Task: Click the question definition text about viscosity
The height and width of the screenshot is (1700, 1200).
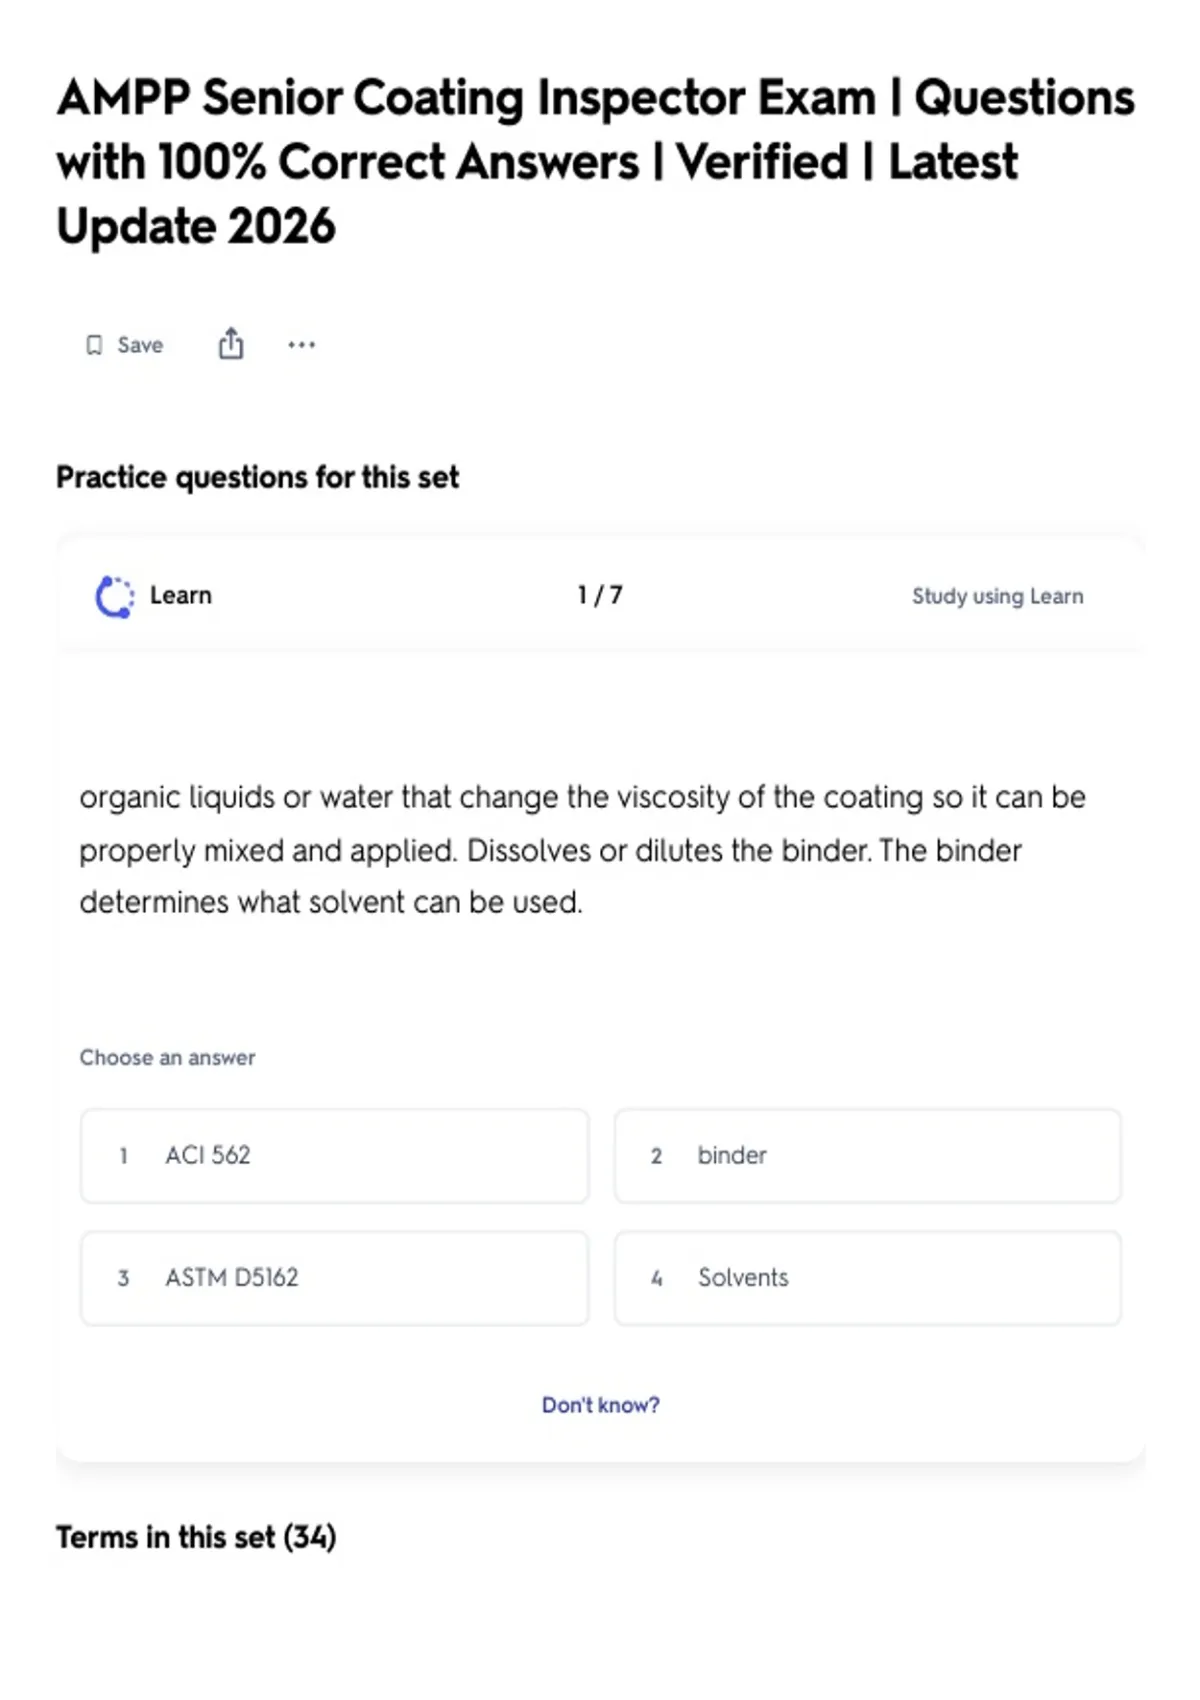Action: click(x=582, y=850)
